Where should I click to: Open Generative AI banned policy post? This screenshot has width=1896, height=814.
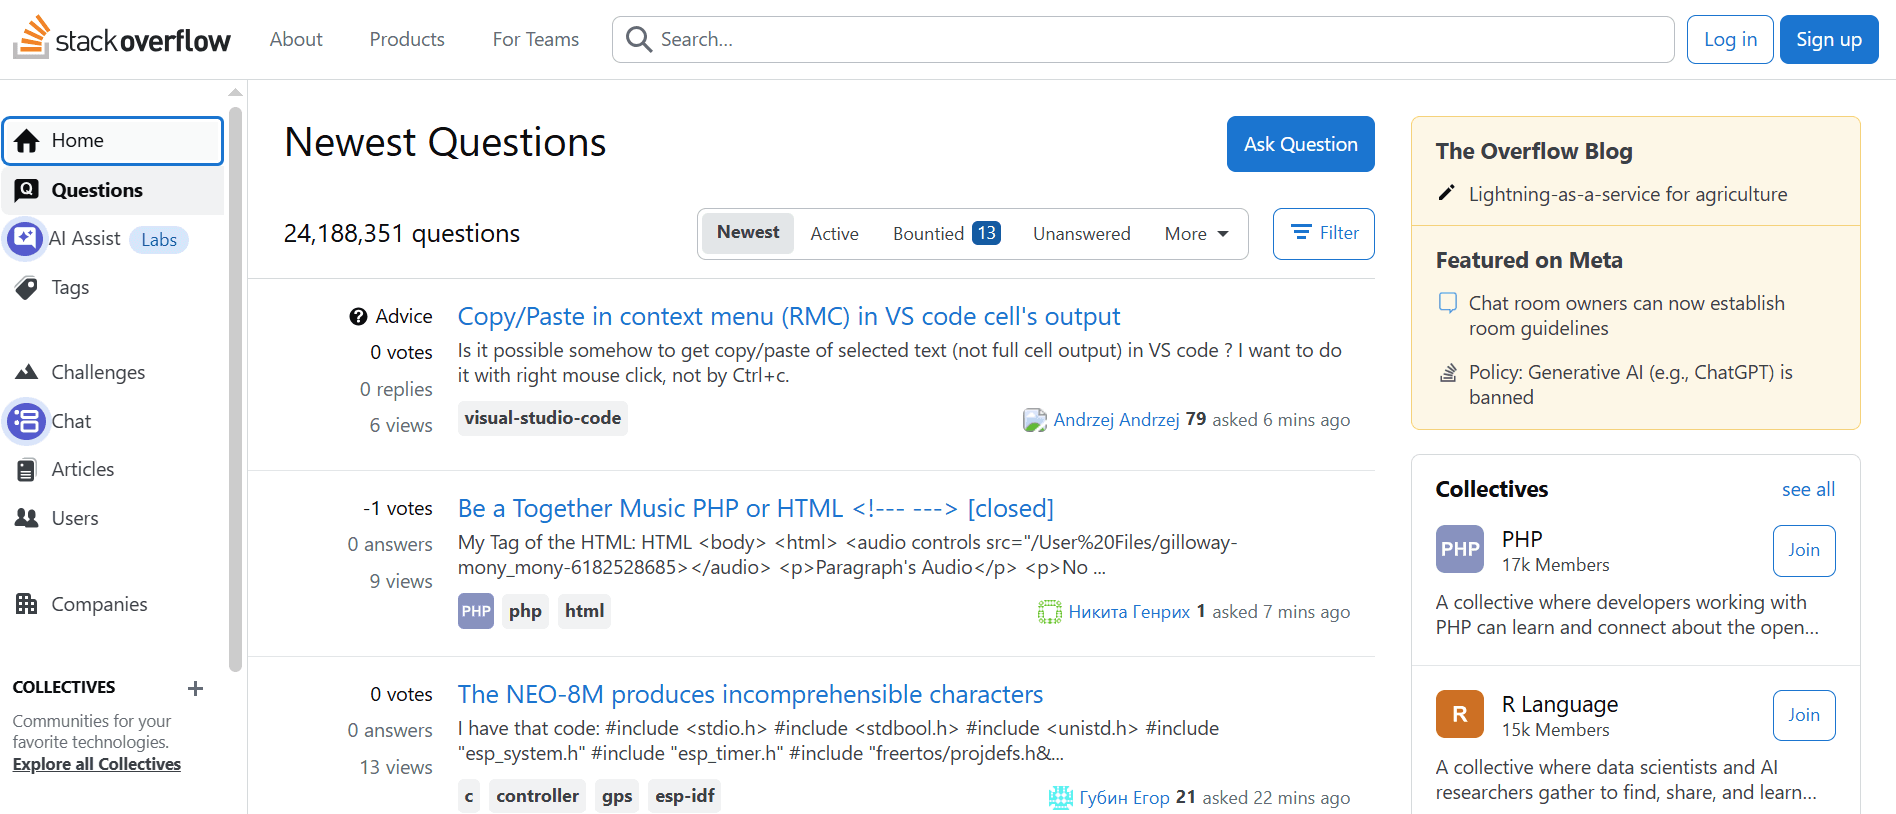pyautogui.click(x=1631, y=385)
